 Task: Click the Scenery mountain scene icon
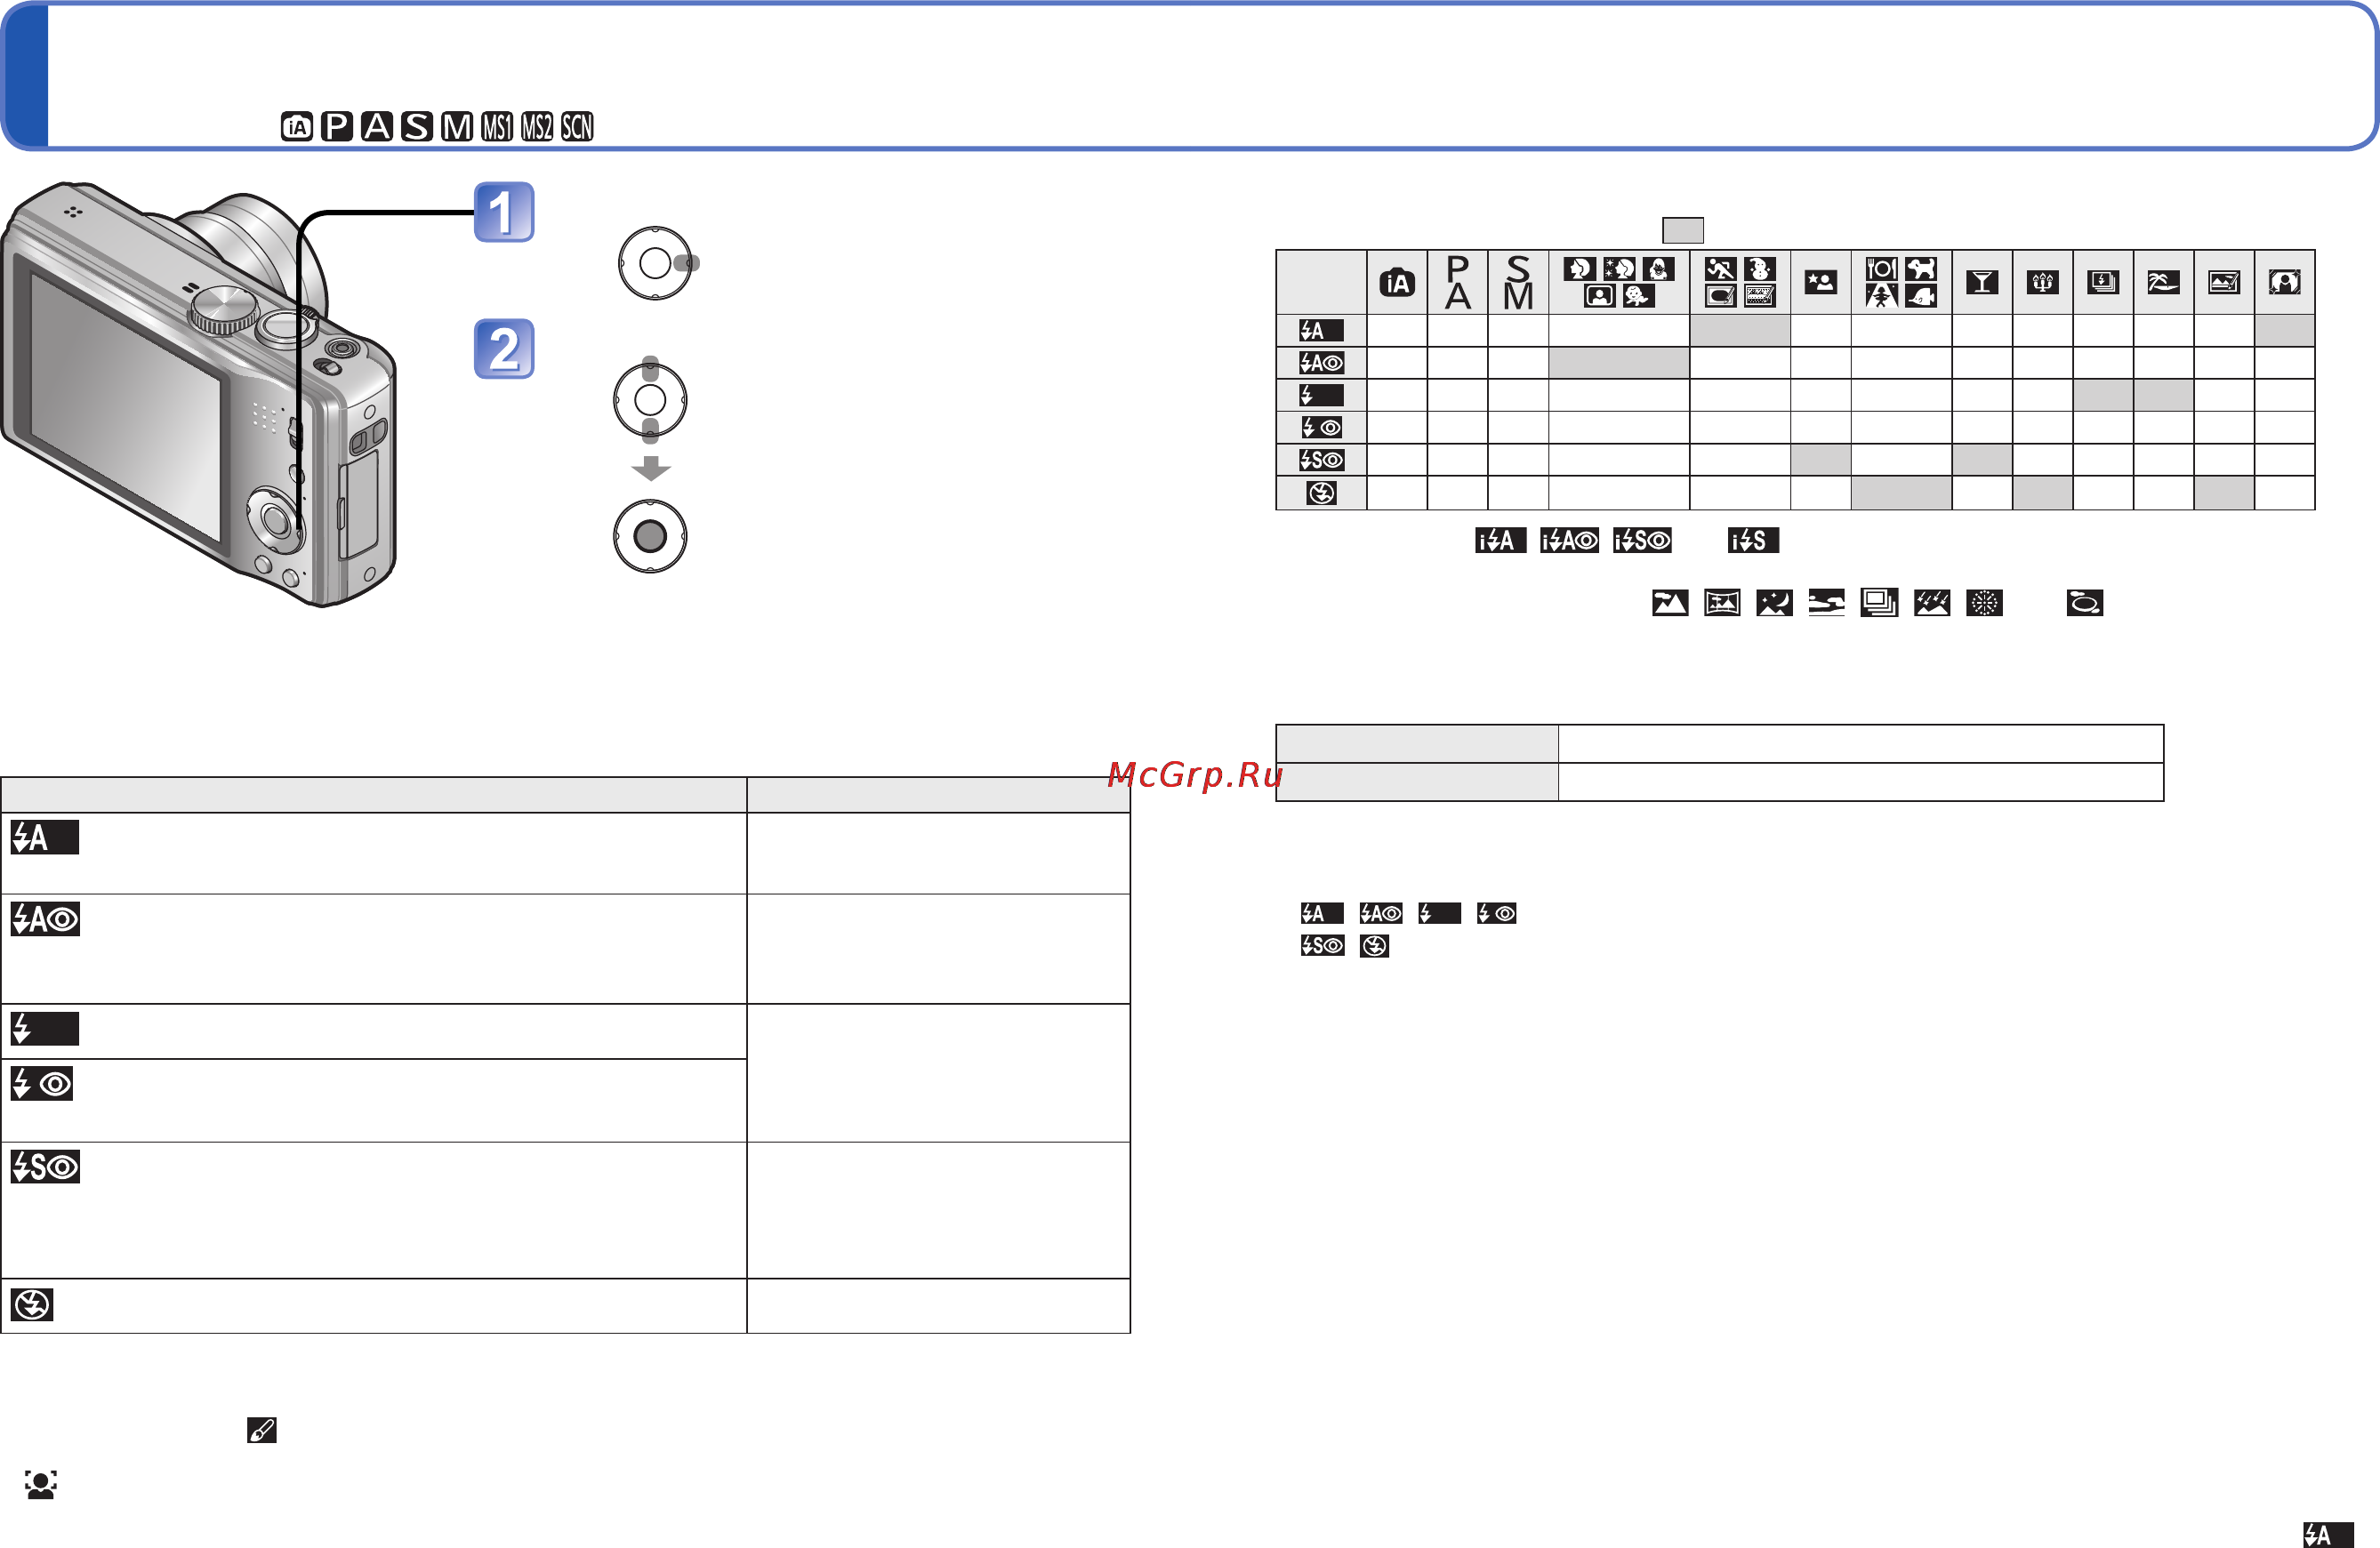[1670, 603]
